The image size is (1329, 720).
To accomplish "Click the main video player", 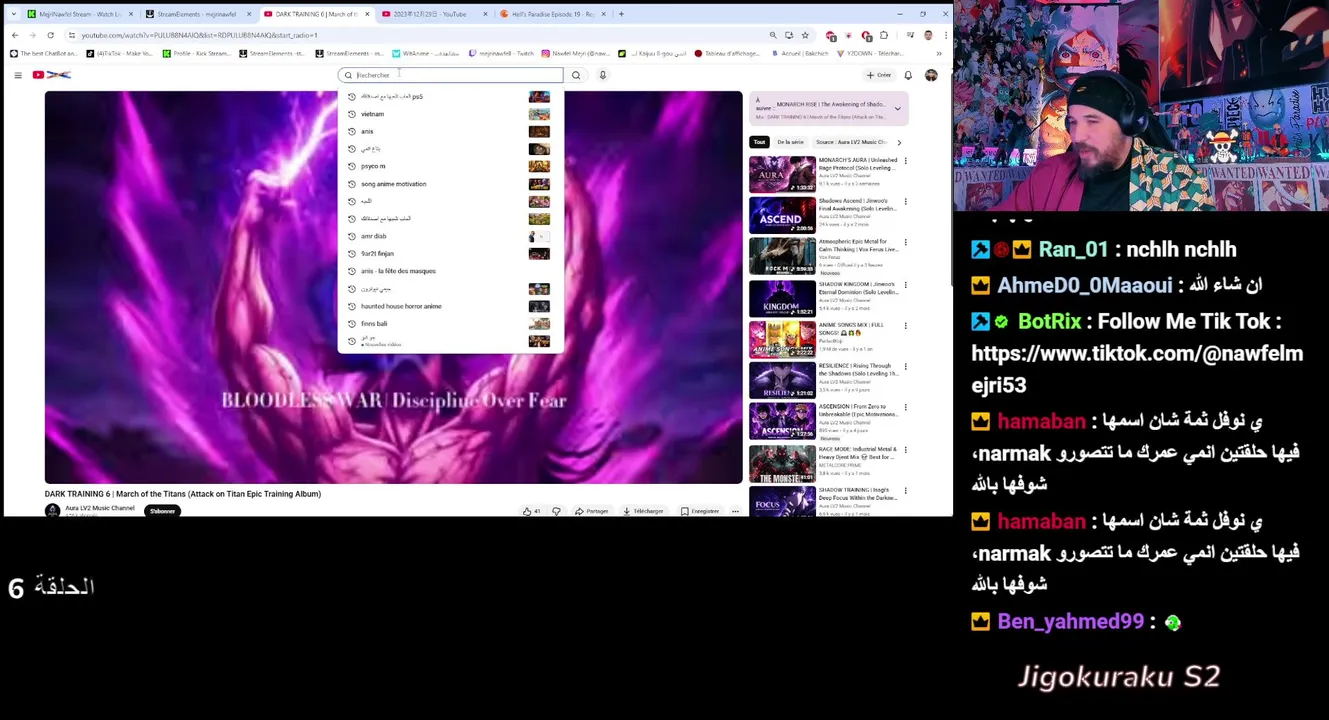I will click(x=393, y=287).
